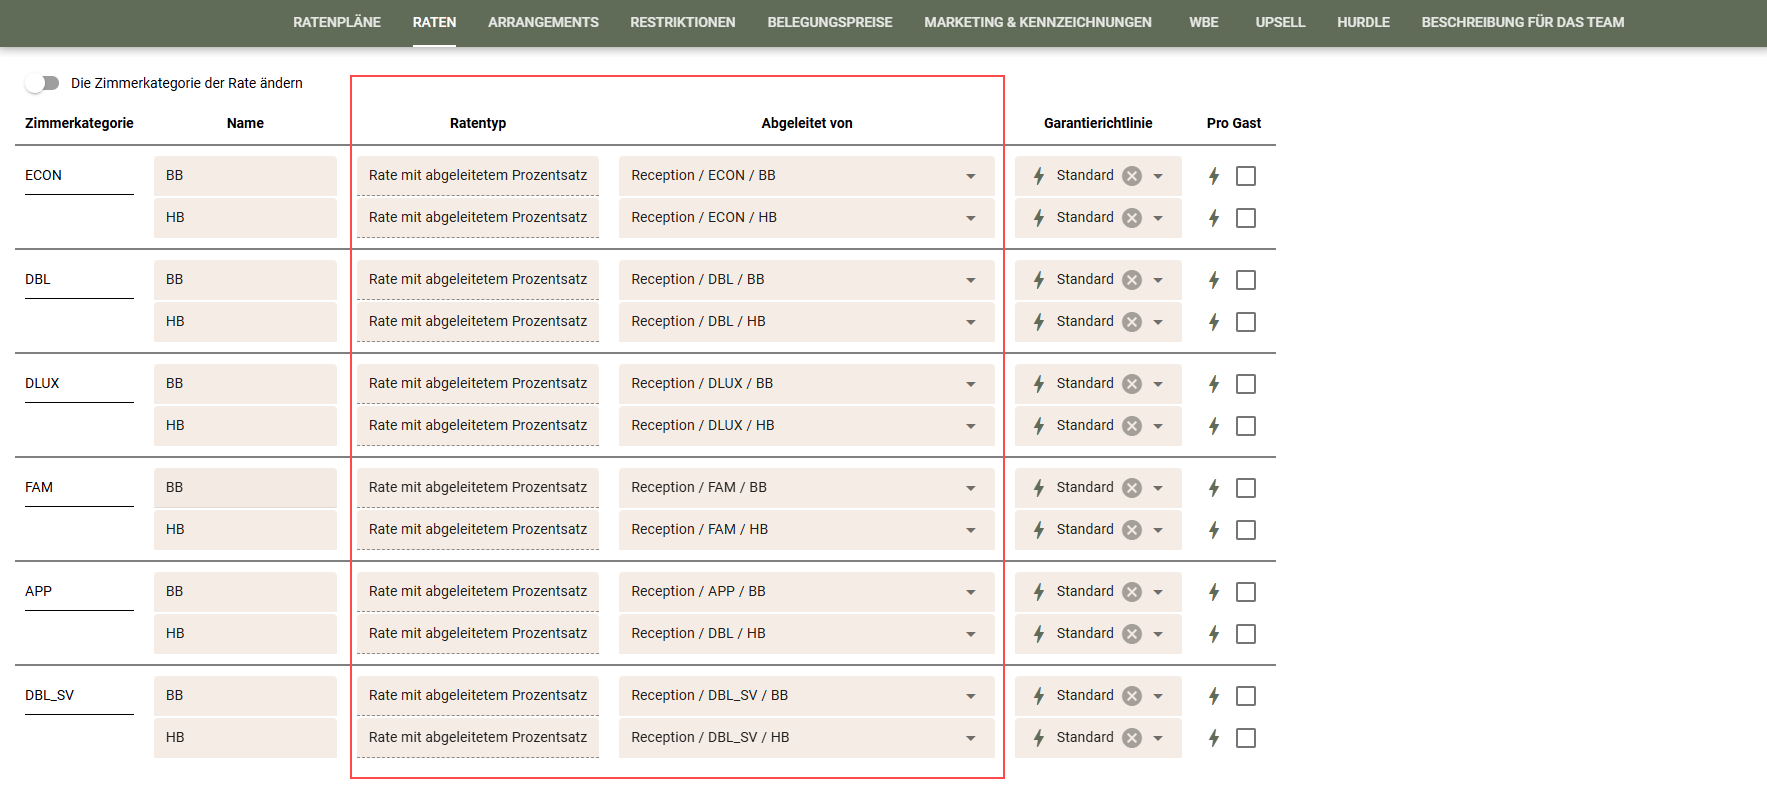Open 'Reception / ECON / BB' dropdown
The width and height of the screenshot is (1767, 802).
click(x=806, y=176)
